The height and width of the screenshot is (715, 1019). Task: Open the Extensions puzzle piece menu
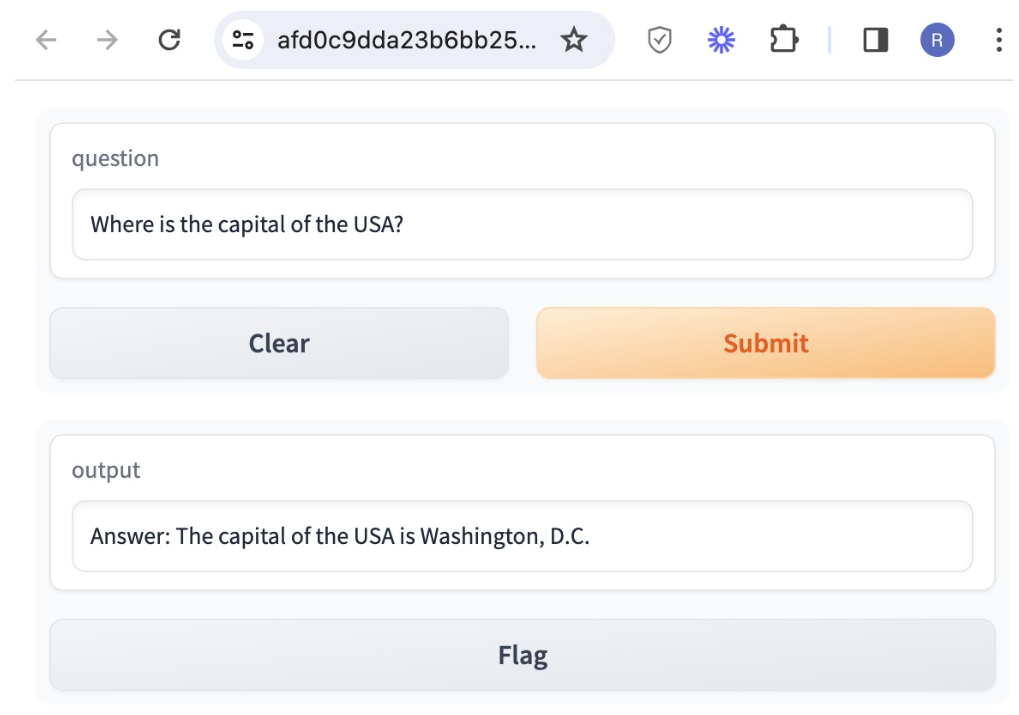(x=783, y=40)
